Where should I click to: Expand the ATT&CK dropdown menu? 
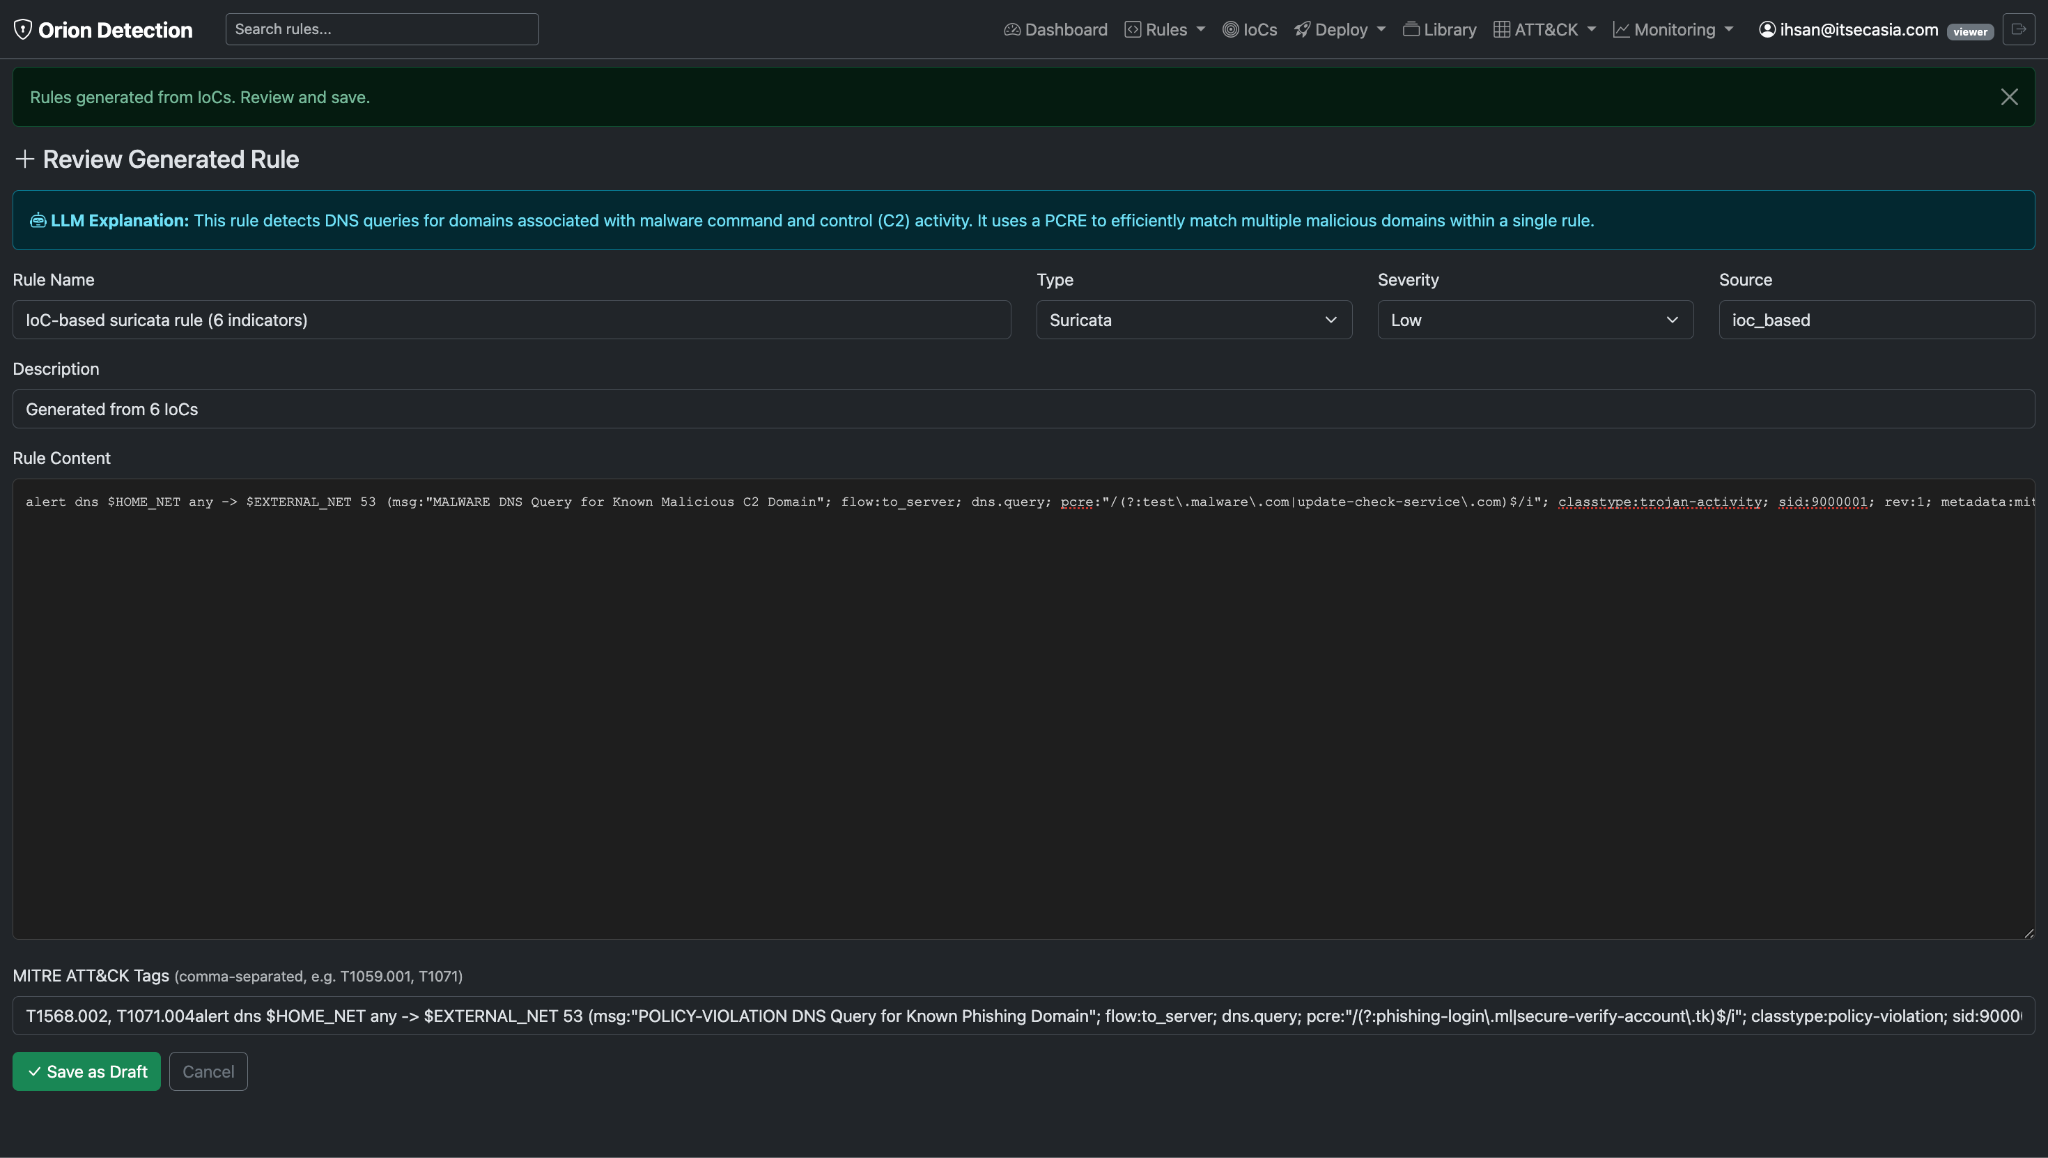click(1545, 30)
